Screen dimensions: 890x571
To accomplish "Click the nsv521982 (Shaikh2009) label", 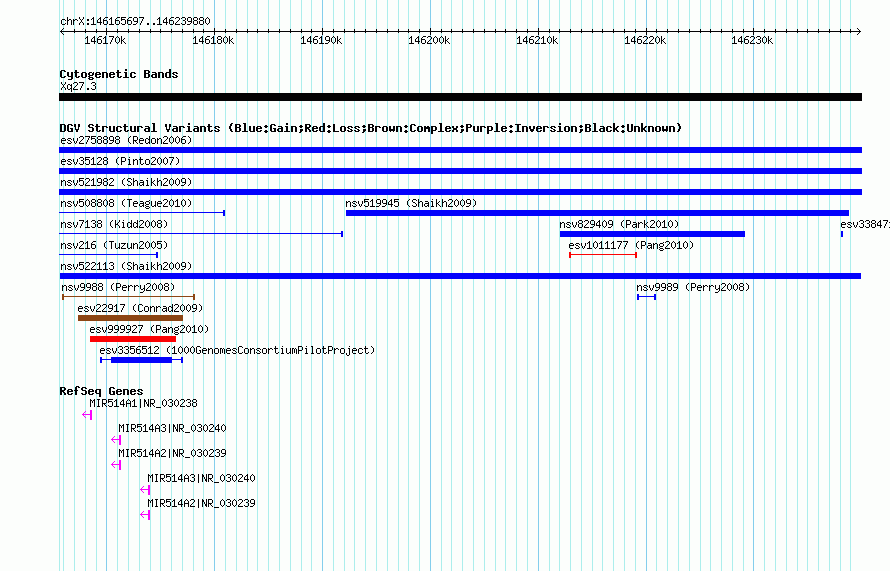I will point(126,182).
